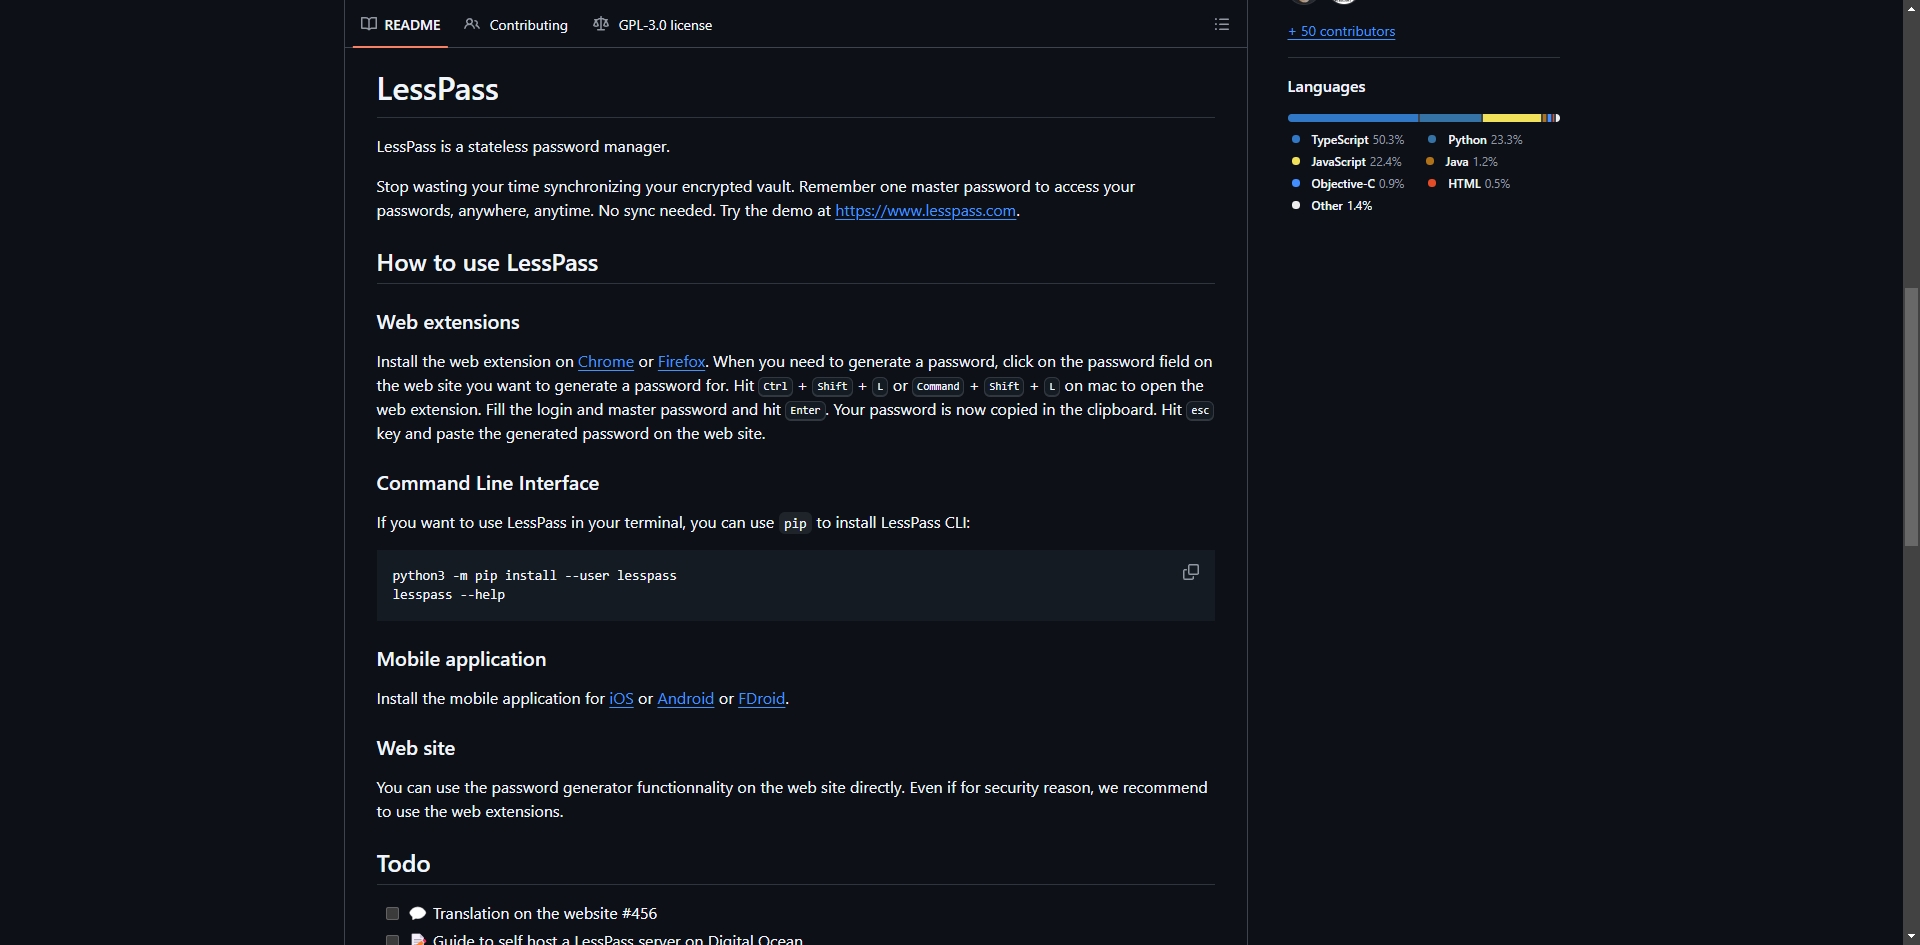
Task: Click the ctrl keyboard key label
Action: click(776, 387)
